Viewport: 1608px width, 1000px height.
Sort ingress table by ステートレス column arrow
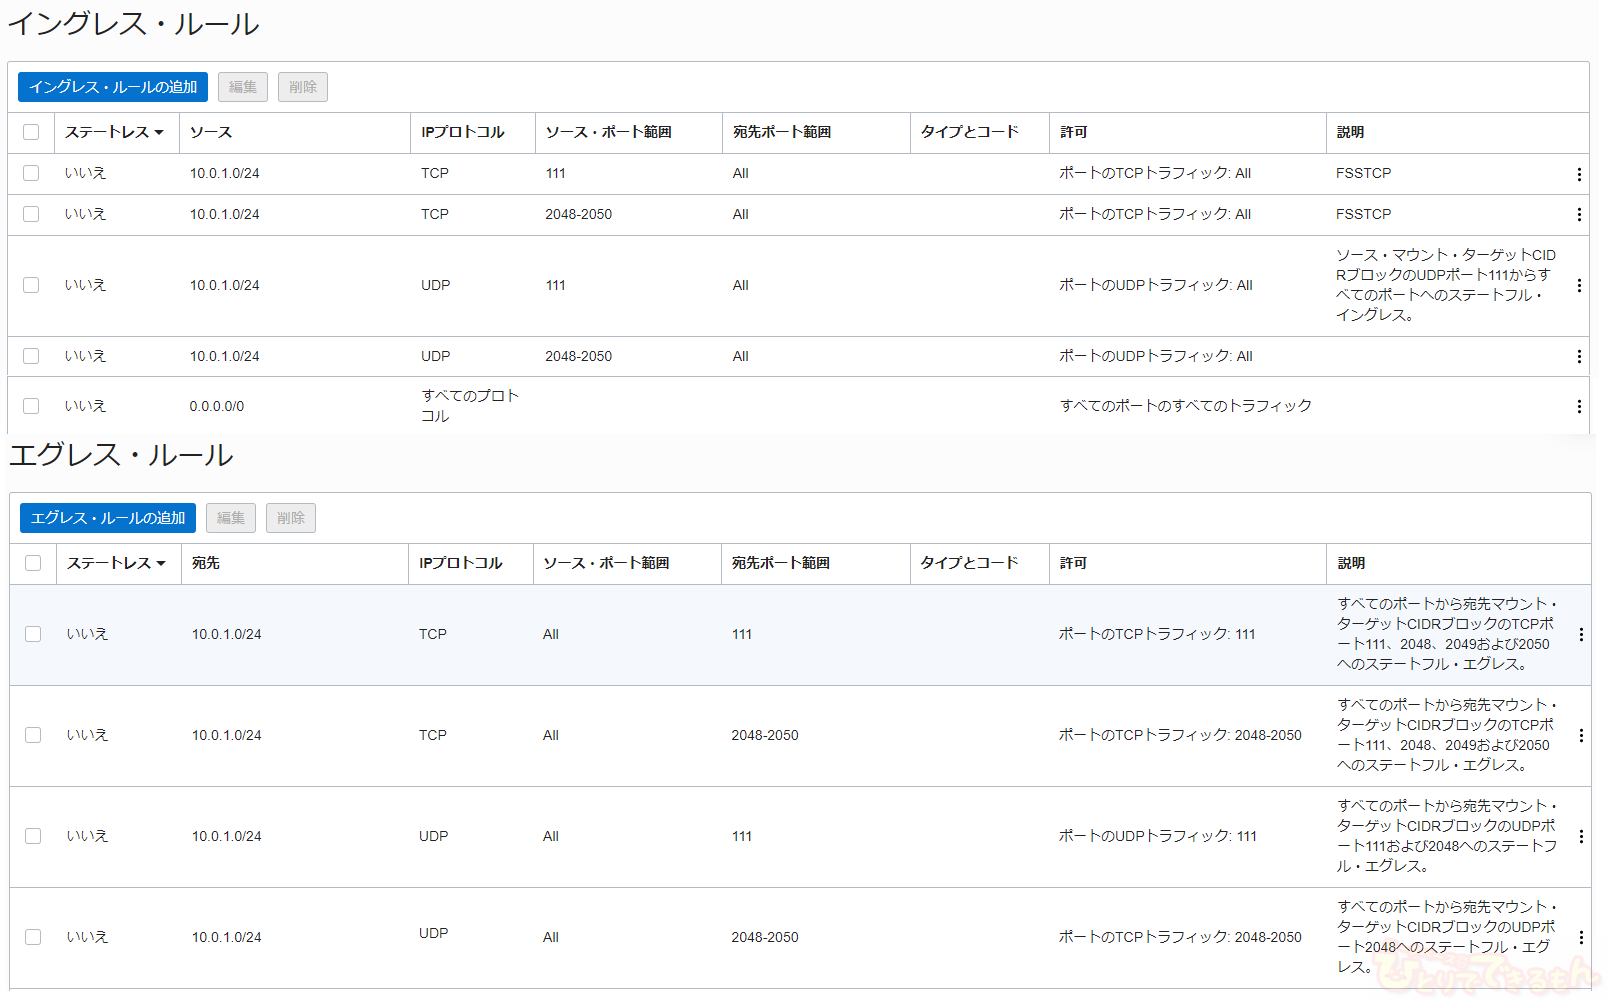(160, 133)
